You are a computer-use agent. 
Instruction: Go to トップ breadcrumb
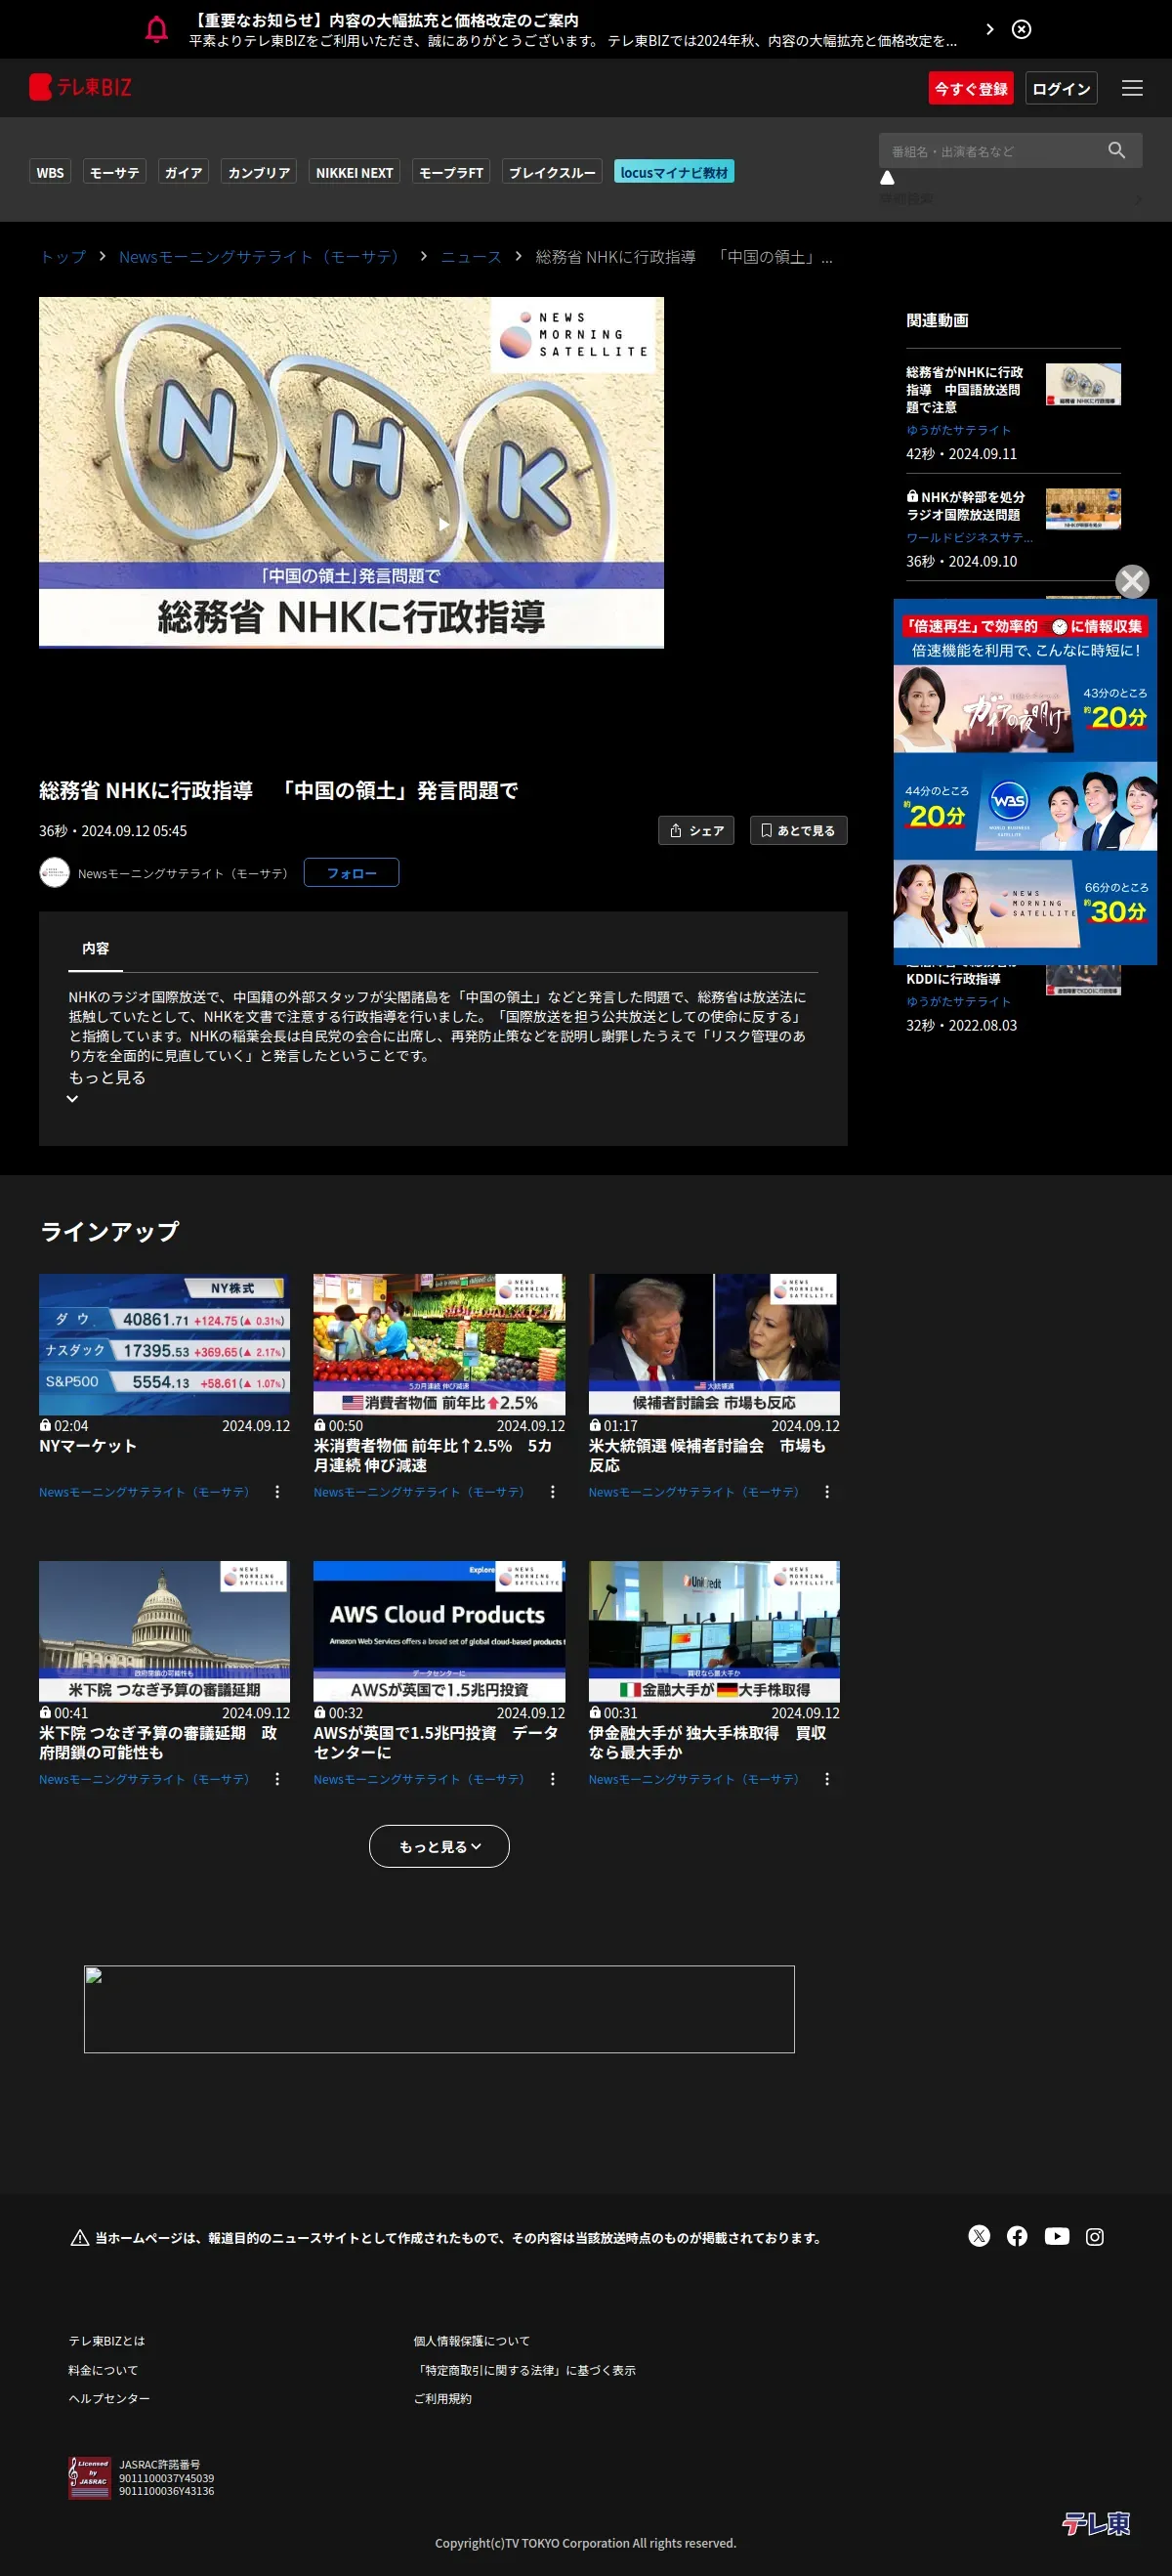[63, 257]
